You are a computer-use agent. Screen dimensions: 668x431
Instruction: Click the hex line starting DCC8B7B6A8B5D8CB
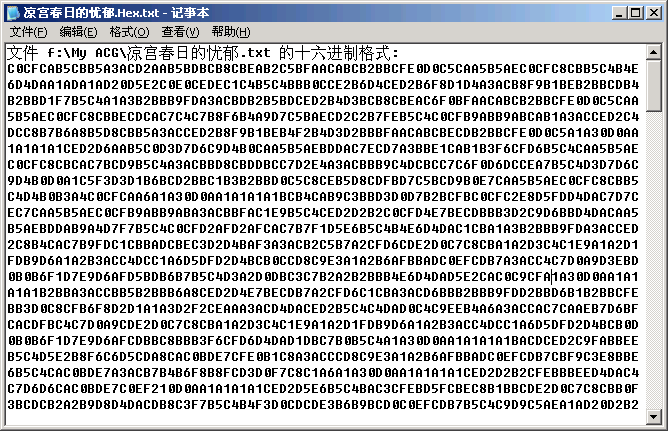coord(323,133)
